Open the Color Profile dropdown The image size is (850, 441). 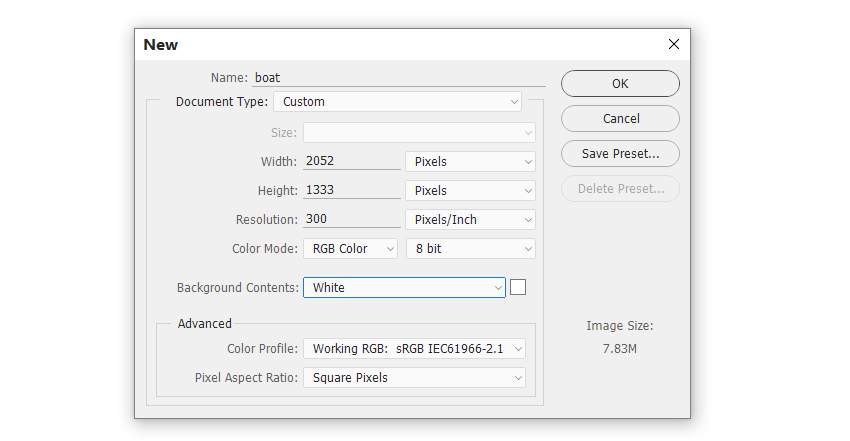point(414,349)
